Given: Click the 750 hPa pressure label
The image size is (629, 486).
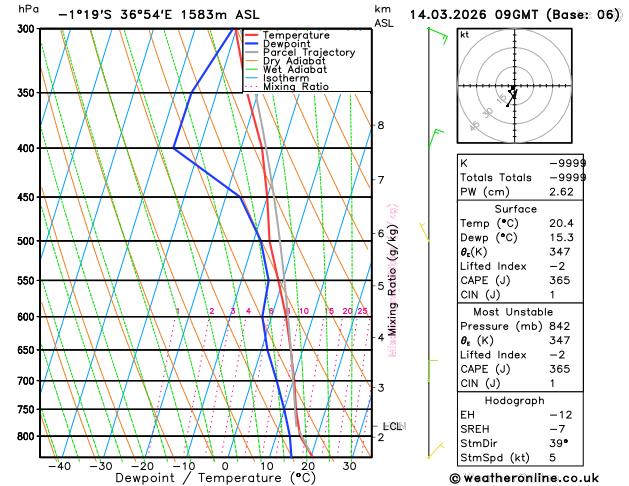Looking at the screenshot, I should click(x=28, y=409).
